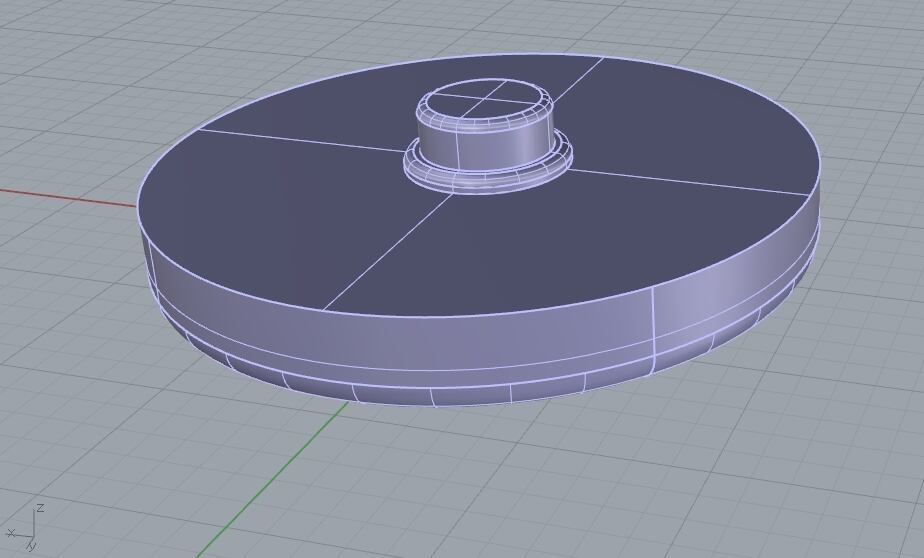This screenshot has width=924, height=558.
Task: Pick the red X-axis line on the grid
Action: tap(68, 197)
